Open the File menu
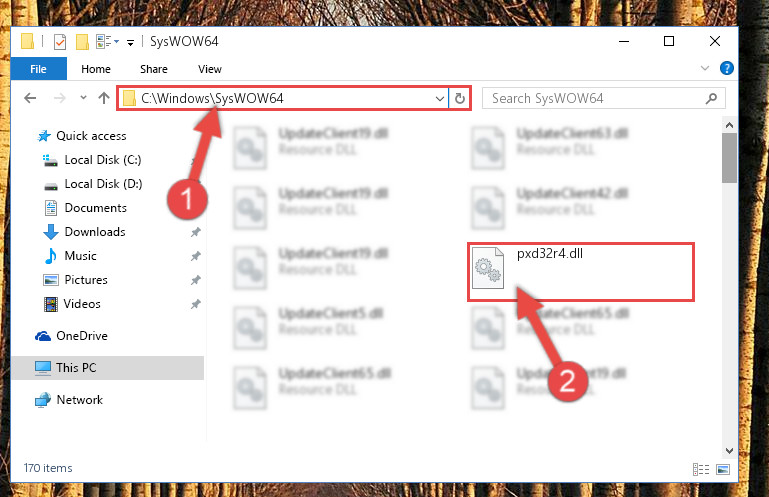The image size is (769, 497). tap(38, 69)
